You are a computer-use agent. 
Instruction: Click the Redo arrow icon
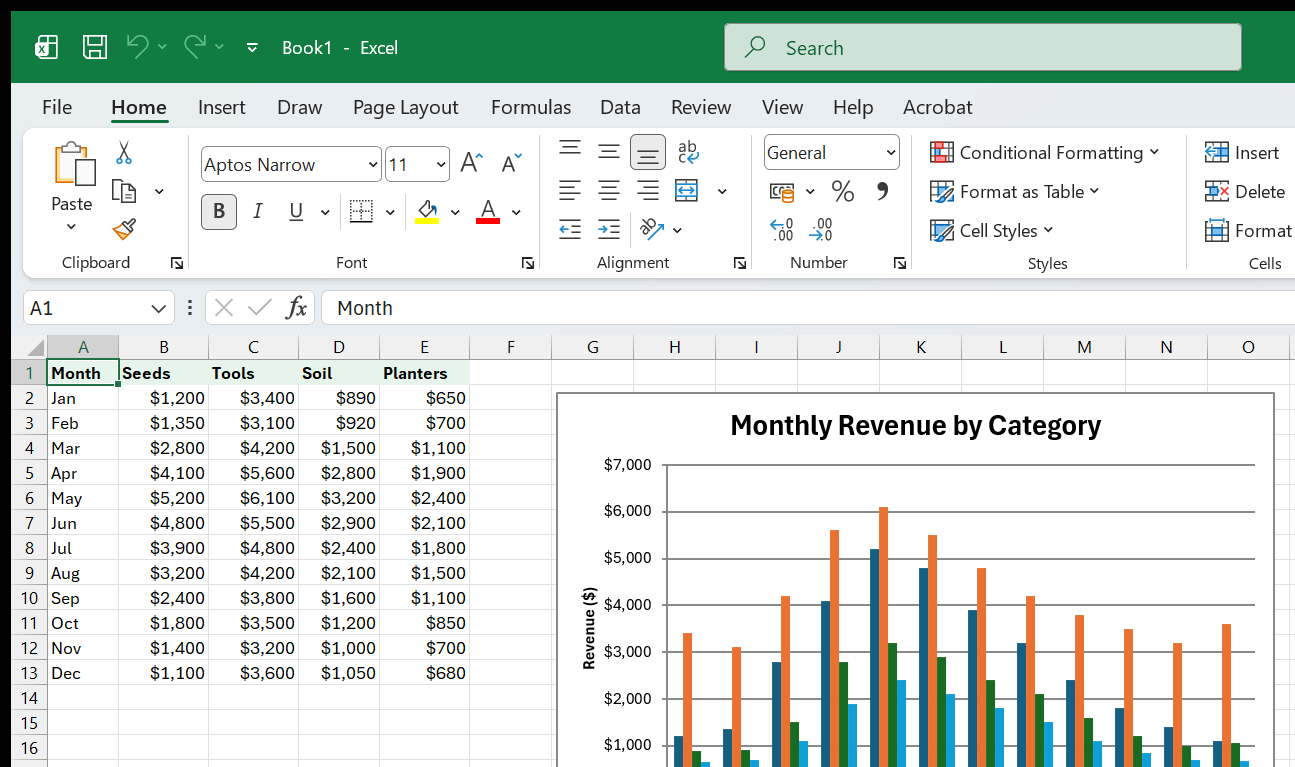(195, 46)
